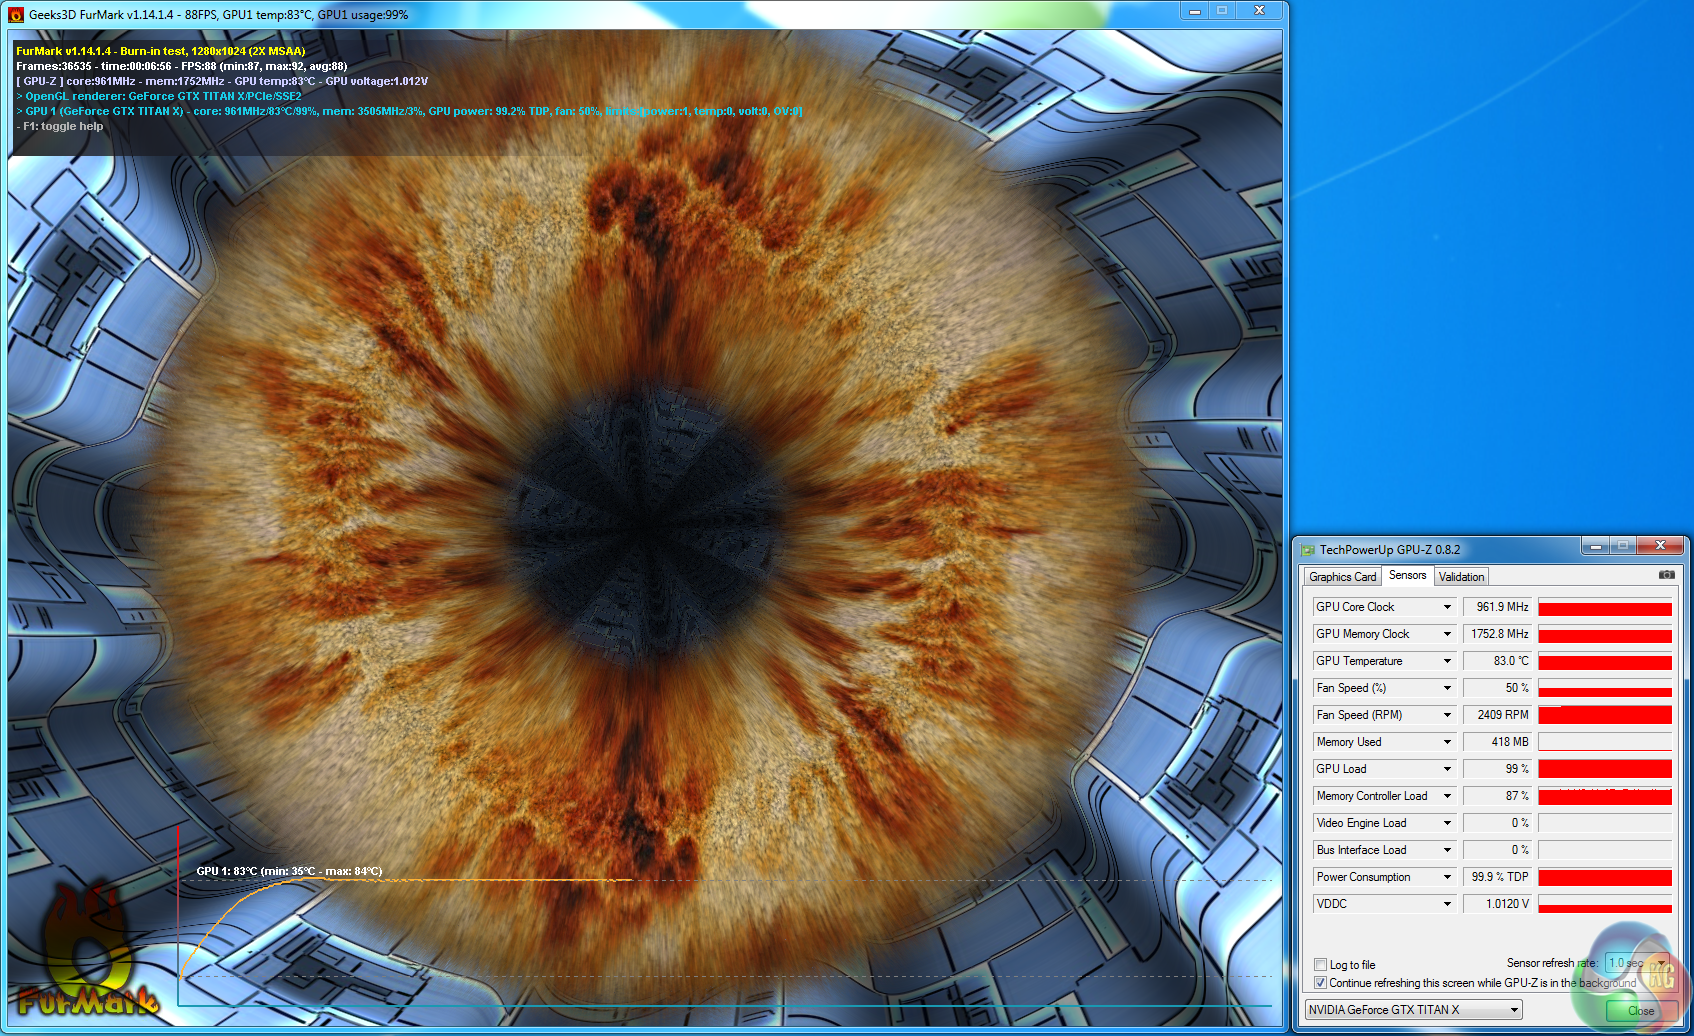Image resolution: width=1694 pixels, height=1036 pixels.
Task: Switch to the Graphics Card tab
Action: coord(1342,577)
